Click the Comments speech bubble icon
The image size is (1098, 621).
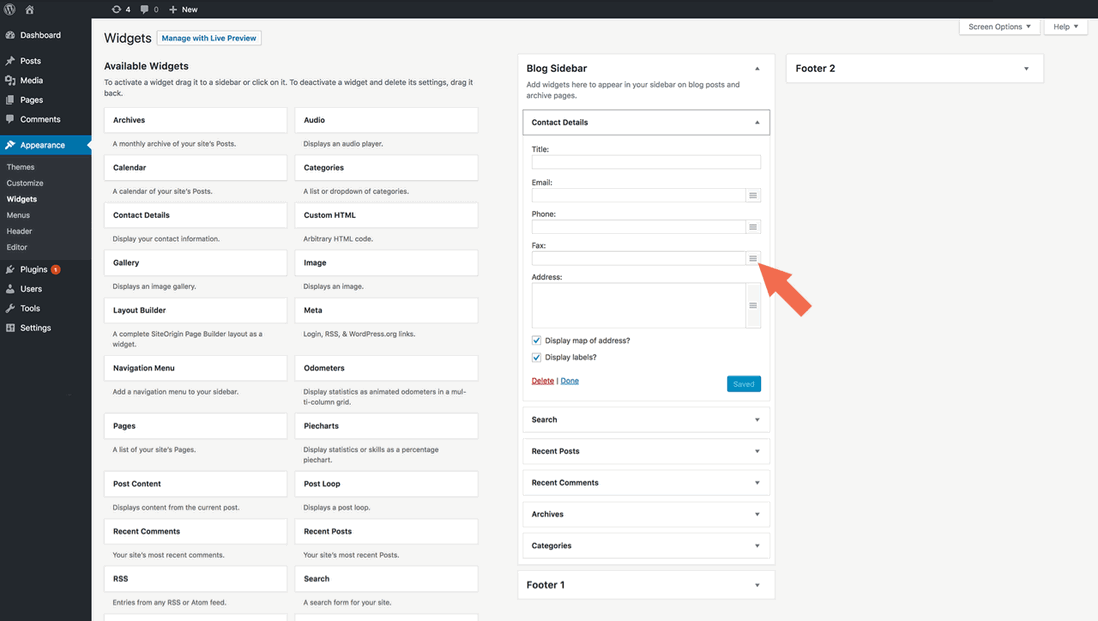(10, 120)
